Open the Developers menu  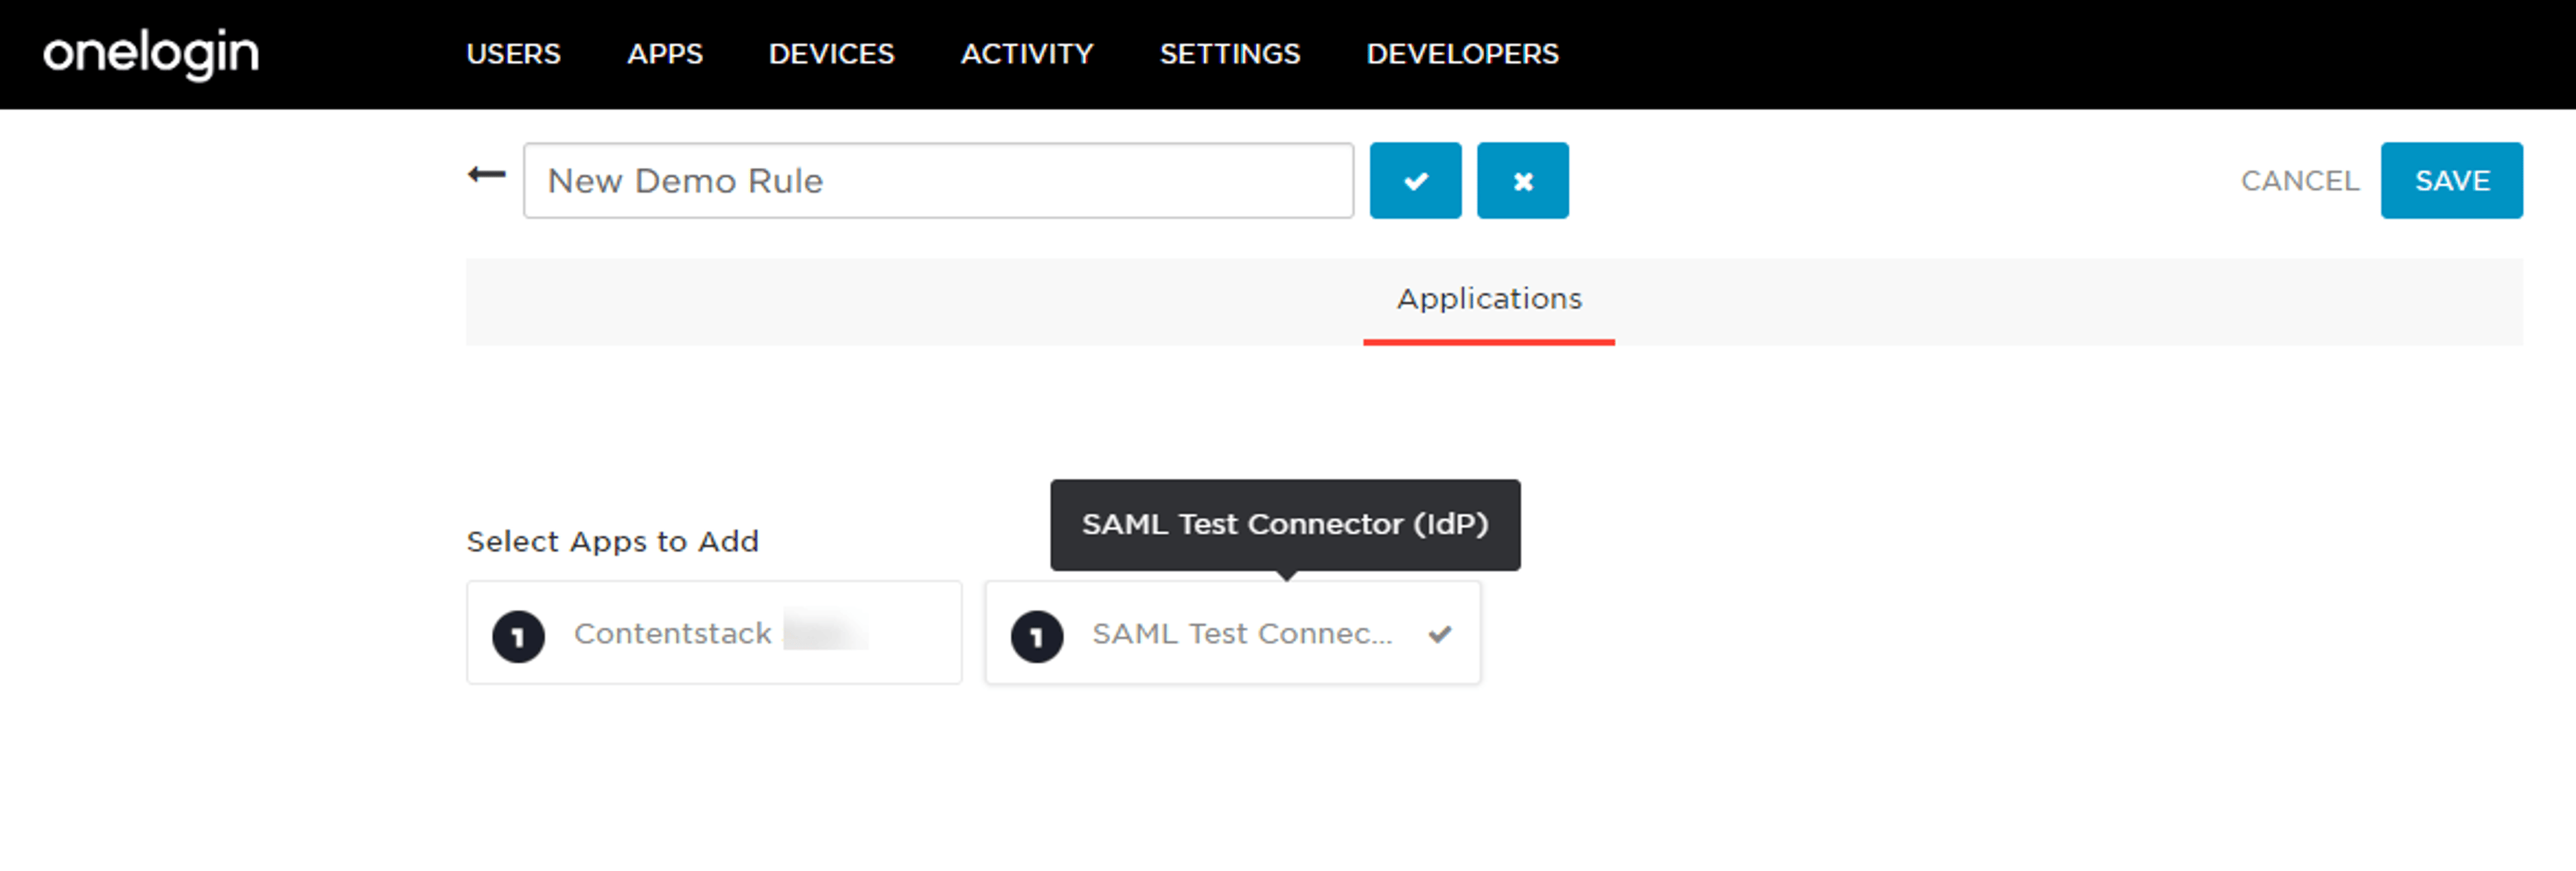1462,54
